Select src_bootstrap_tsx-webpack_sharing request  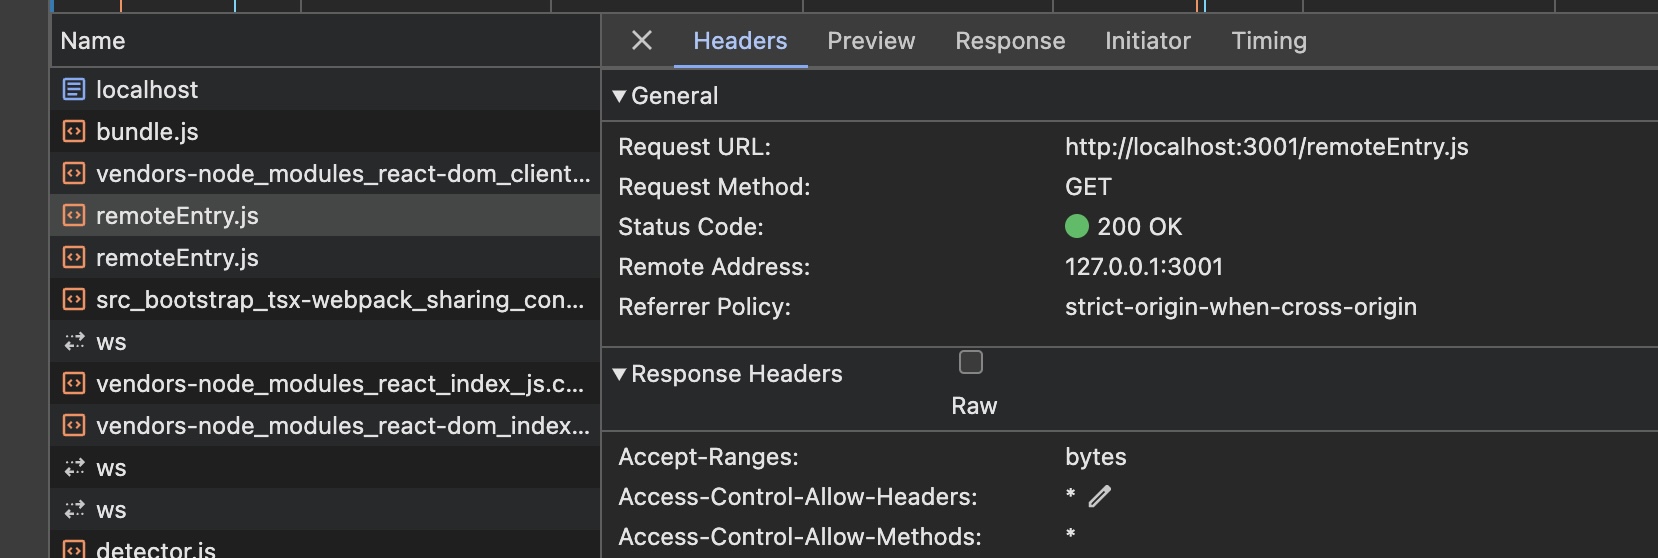[325, 299]
